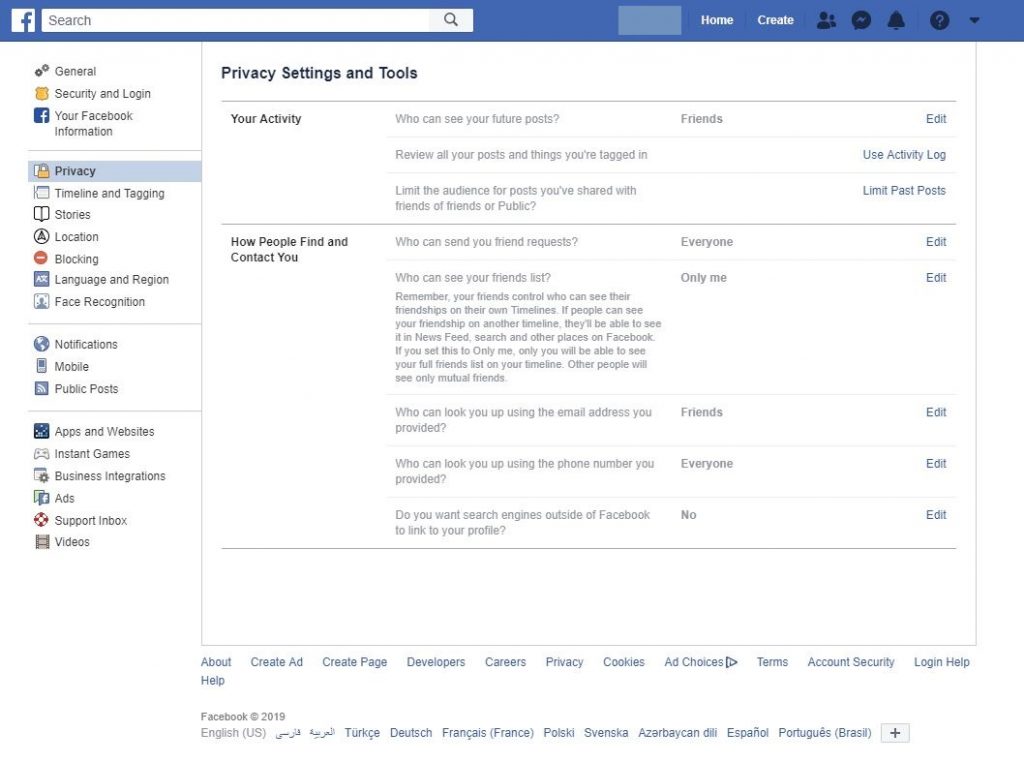The height and width of the screenshot is (763, 1024).
Task: Open the About footer link
Action: coord(216,662)
